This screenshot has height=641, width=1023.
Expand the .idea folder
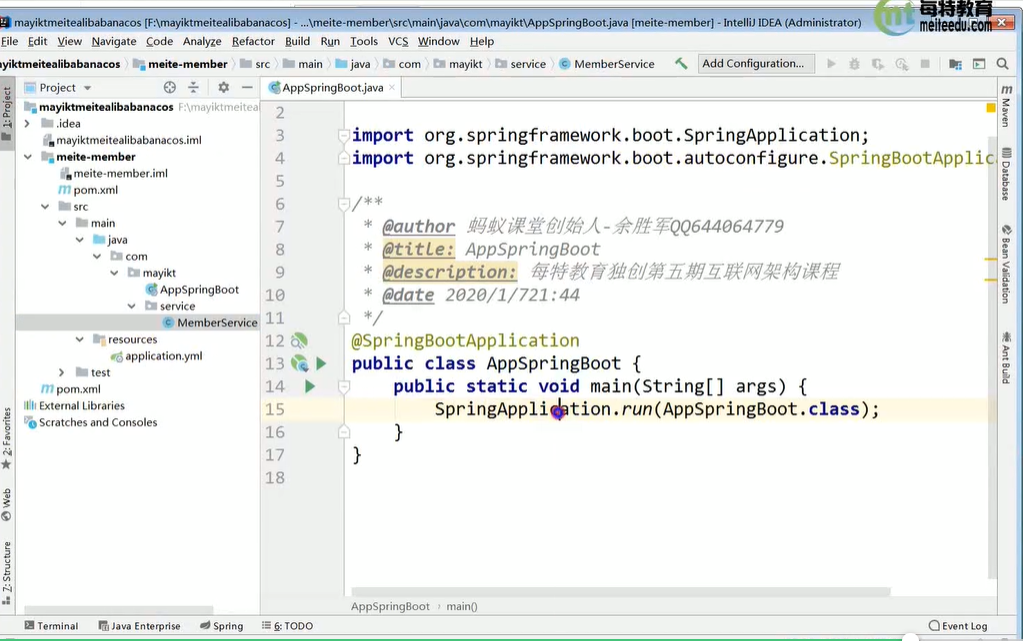(x=27, y=123)
